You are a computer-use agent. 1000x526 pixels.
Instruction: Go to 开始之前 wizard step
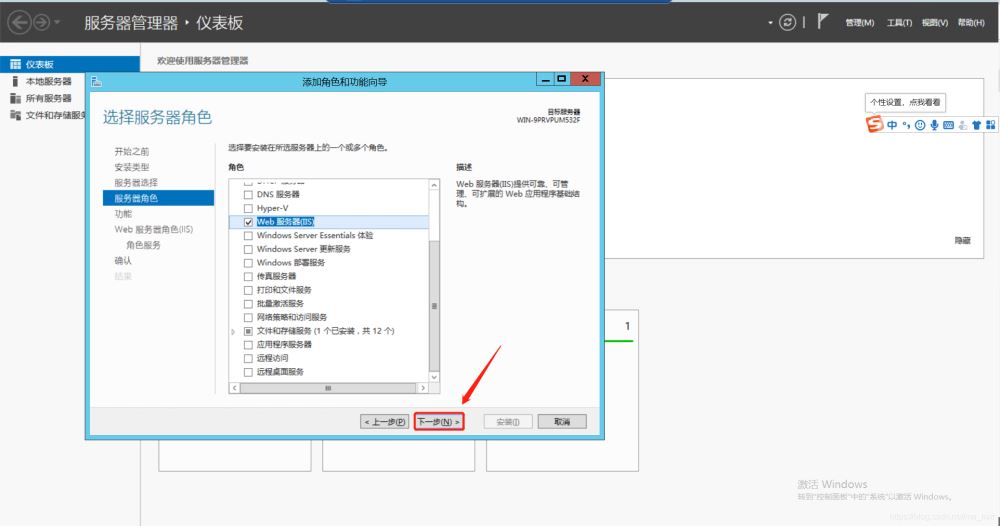(132, 152)
